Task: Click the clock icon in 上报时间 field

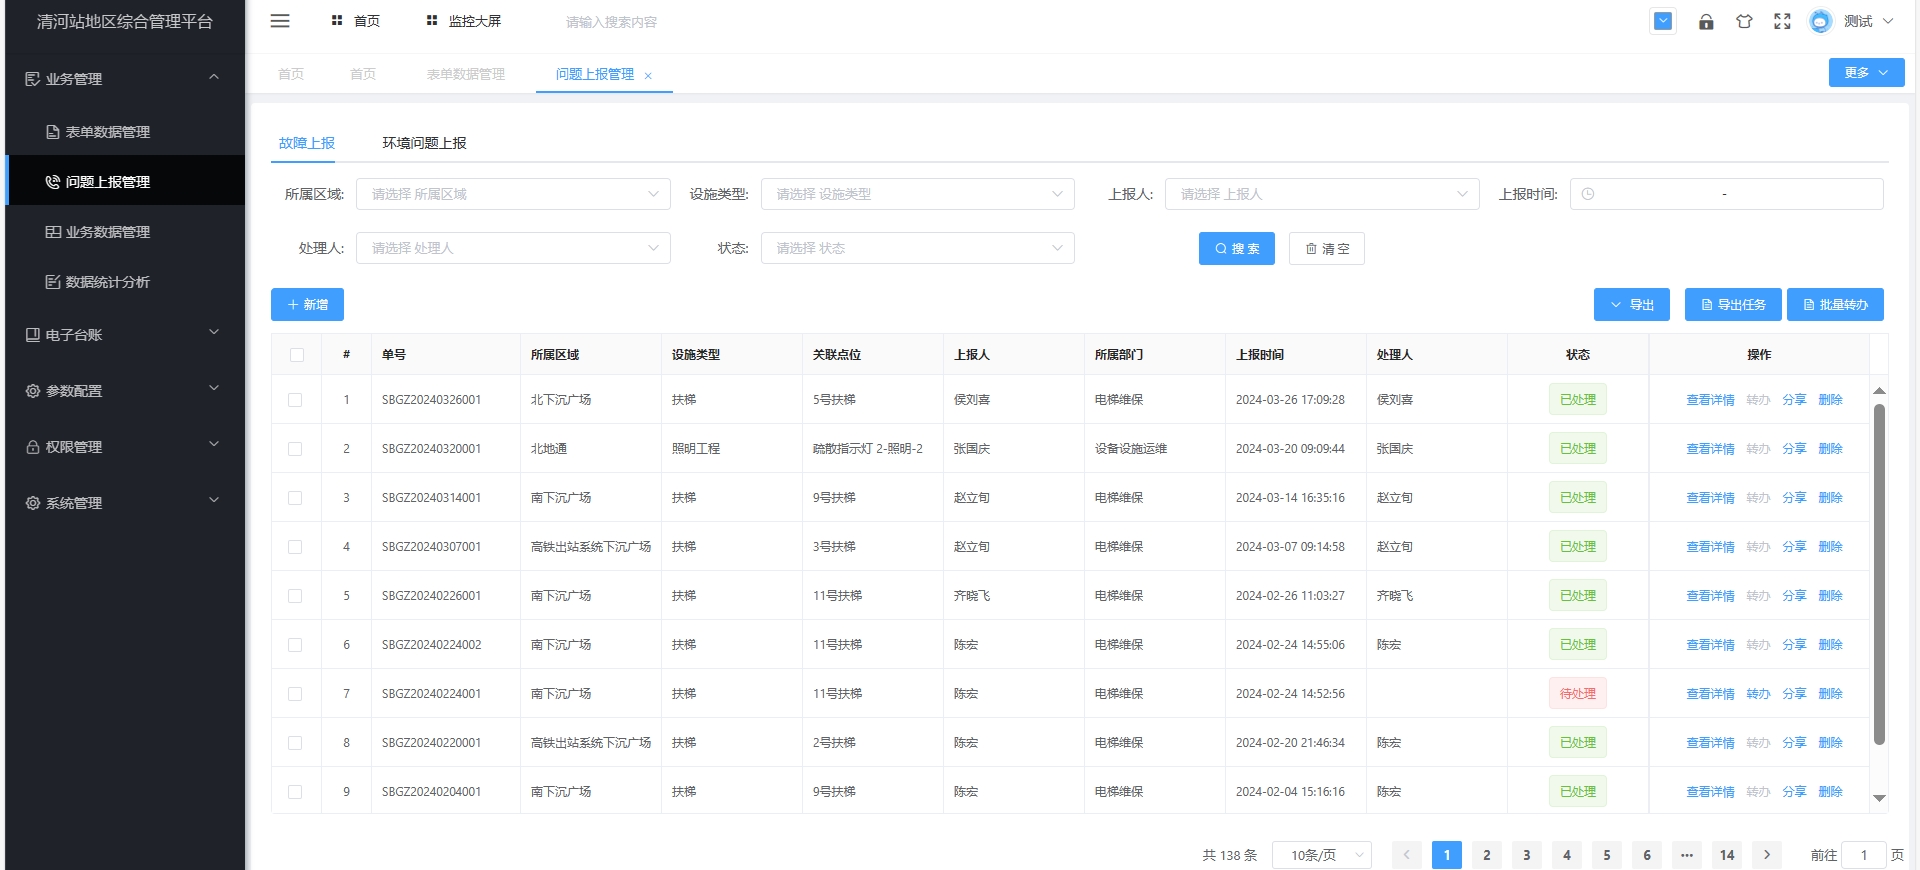Action: tap(1588, 194)
